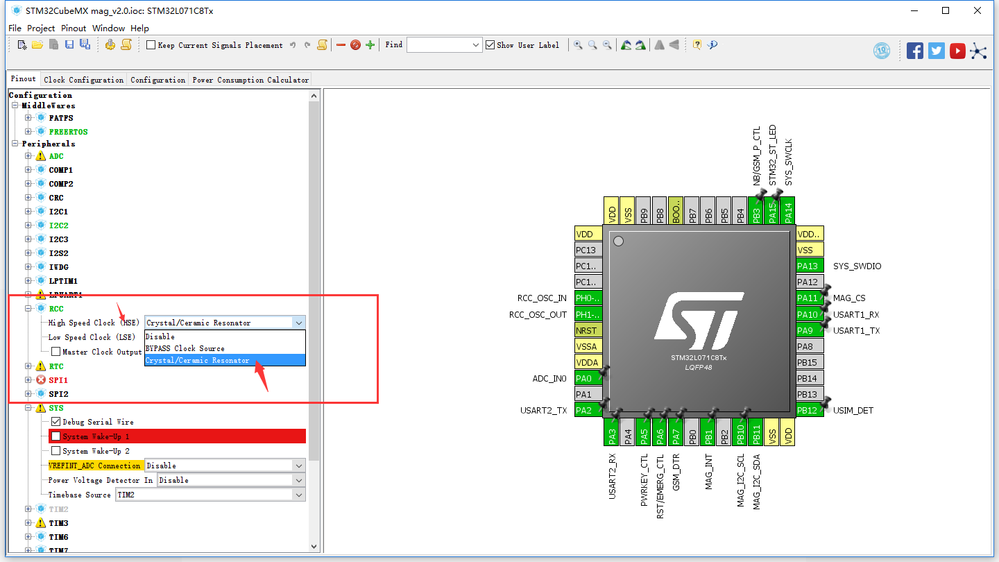Open the Pinout menu in menu bar
This screenshot has height=562, width=999.
[73, 28]
